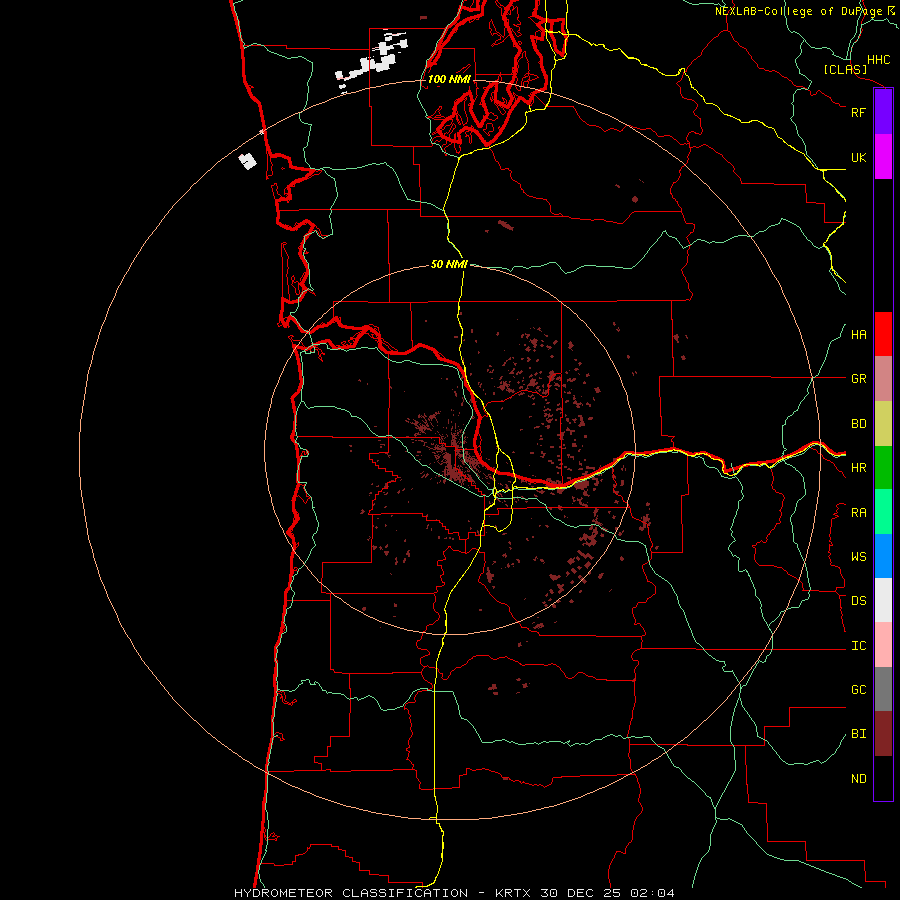The height and width of the screenshot is (900, 900).
Task: Click the GR legend label
Action: pyautogui.click(x=858, y=379)
